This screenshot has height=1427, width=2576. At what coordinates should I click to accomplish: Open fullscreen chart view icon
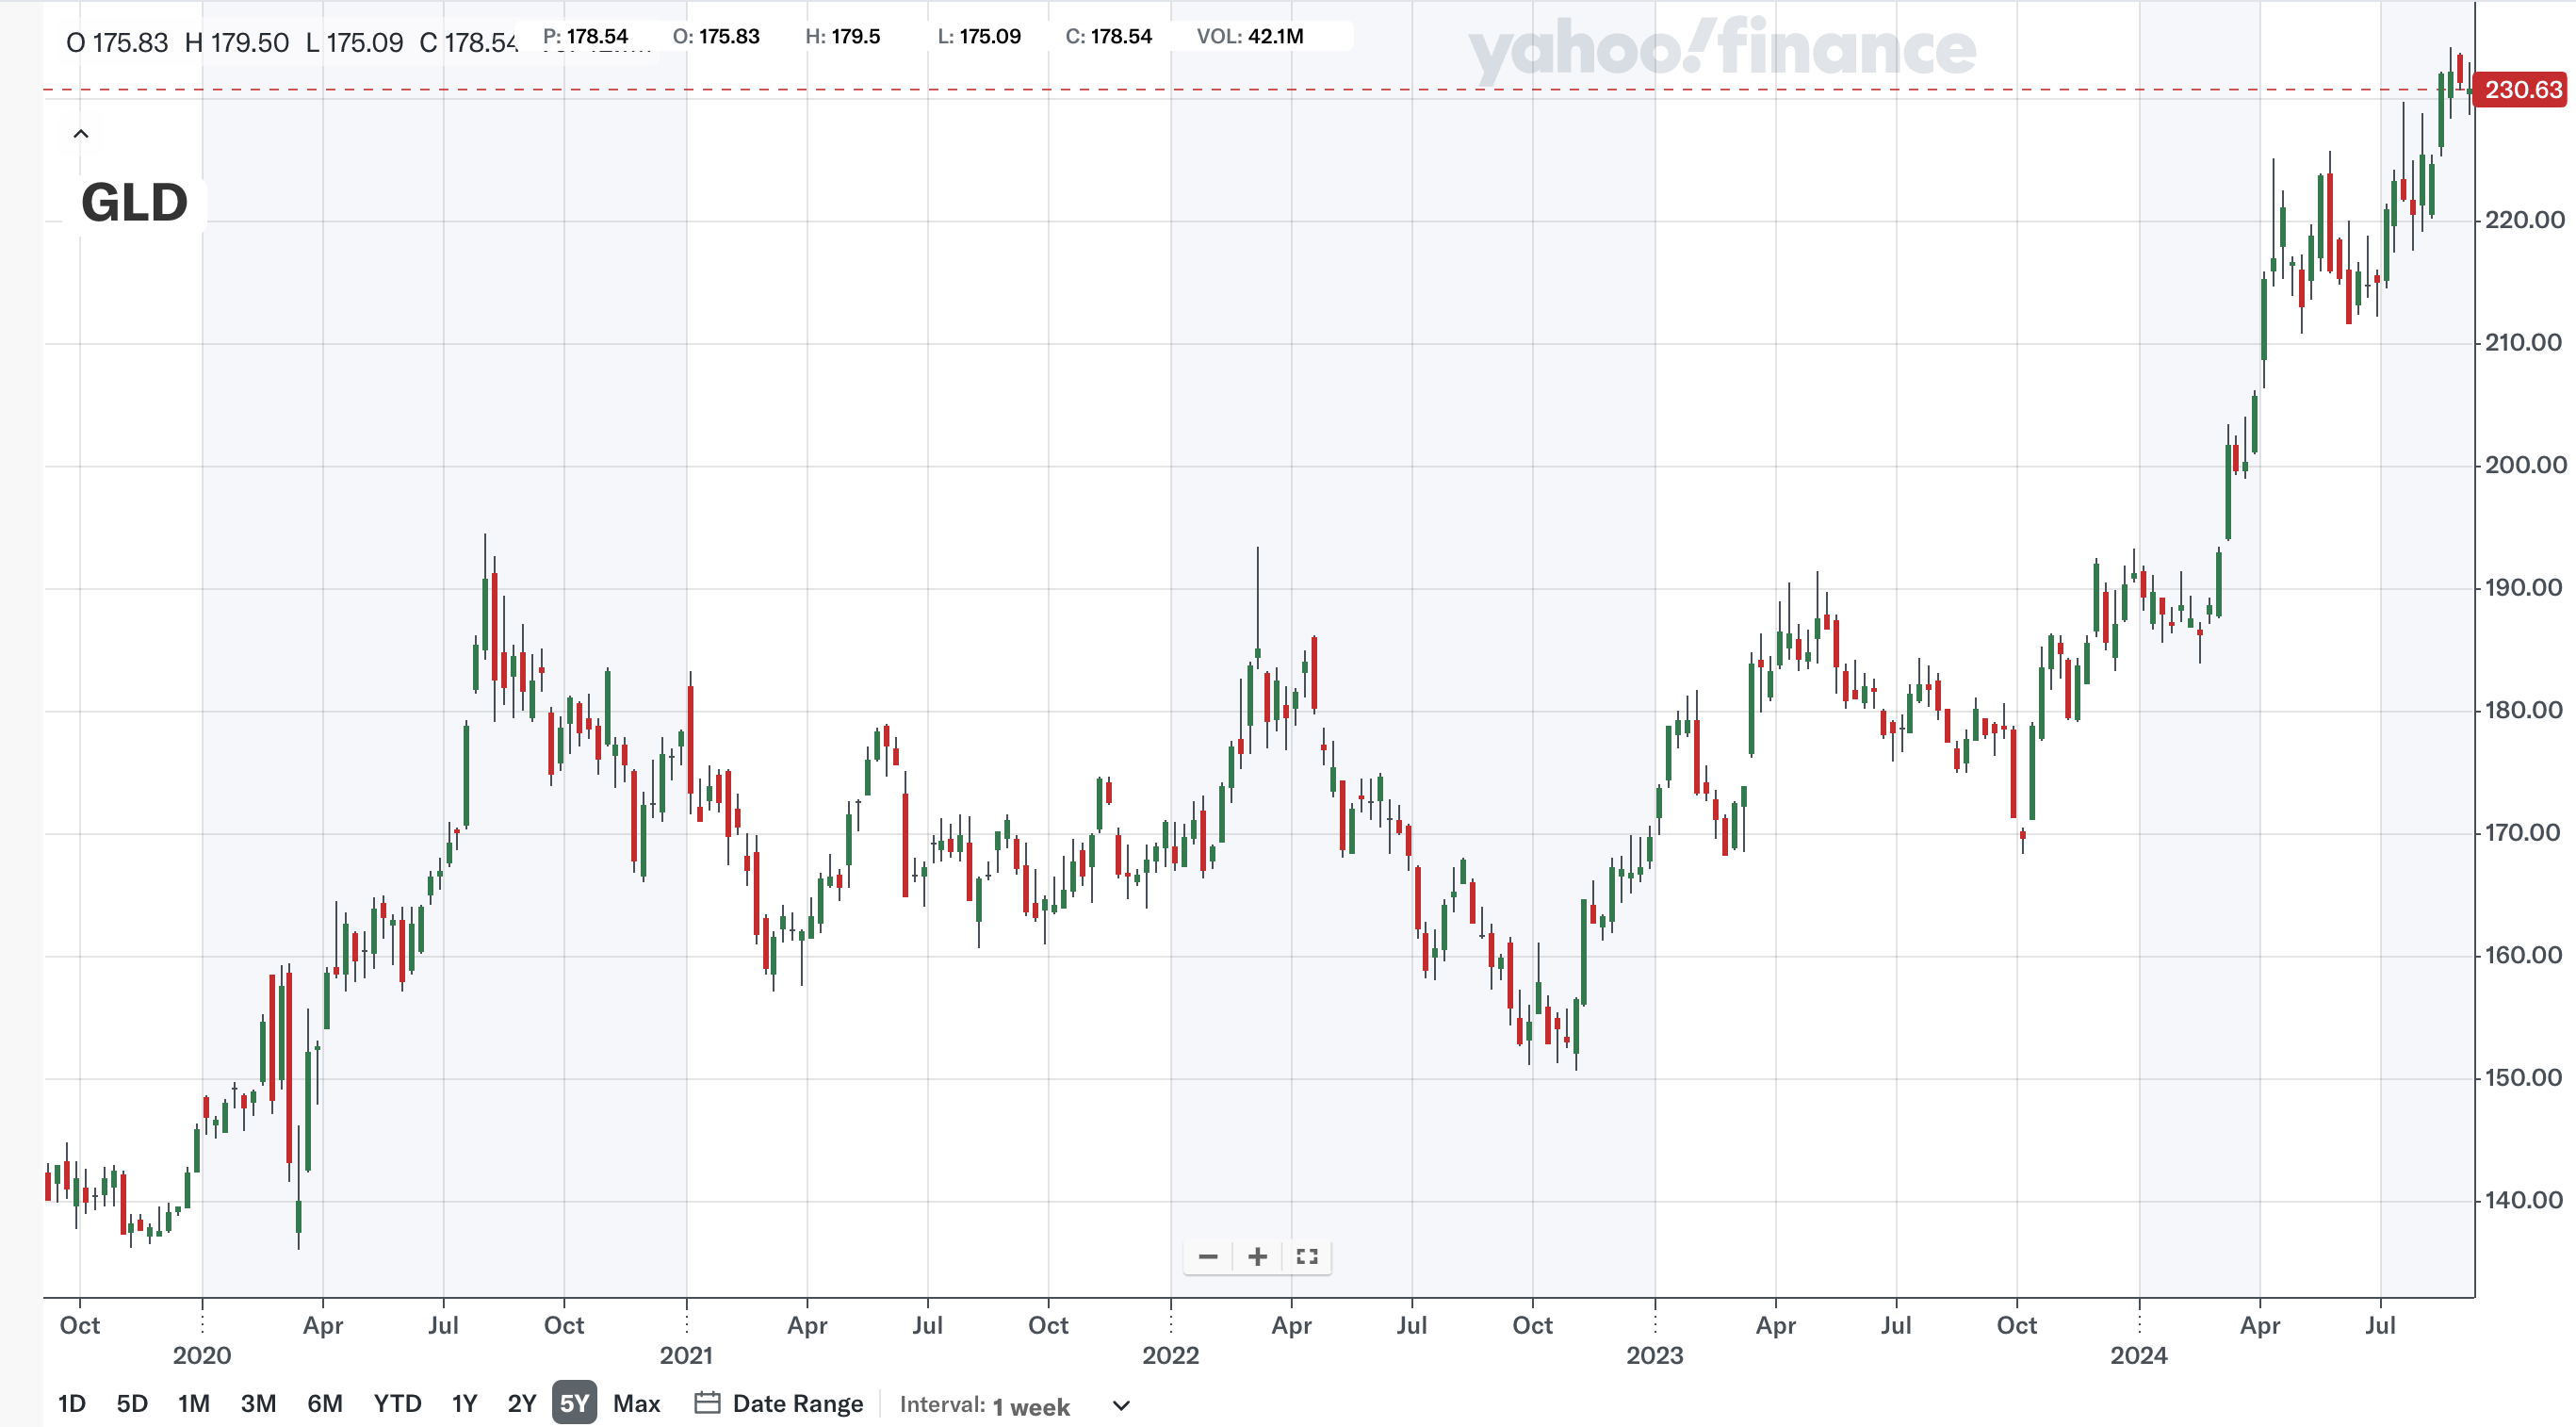click(1306, 1257)
